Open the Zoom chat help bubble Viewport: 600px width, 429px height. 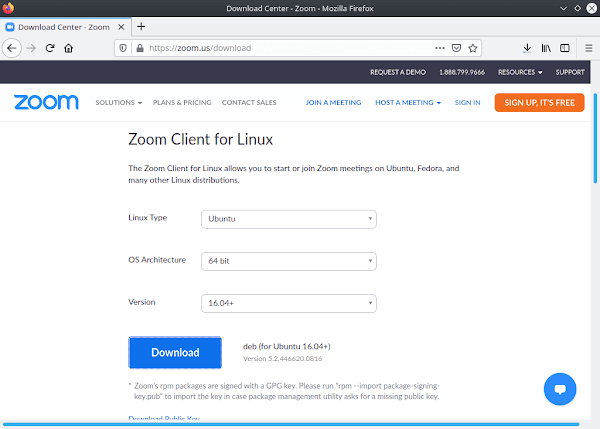[x=560, y=389]
